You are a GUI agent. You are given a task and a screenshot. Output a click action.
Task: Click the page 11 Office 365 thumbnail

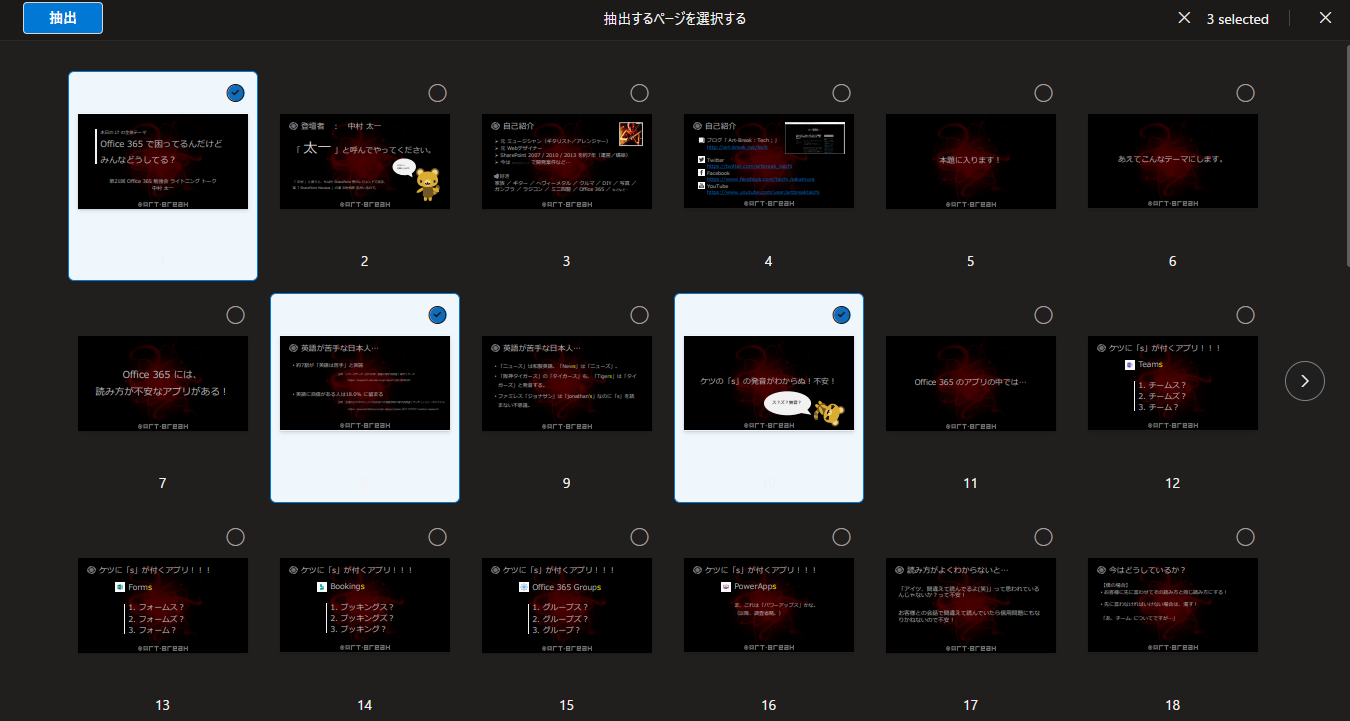click(x=970, y=383)
